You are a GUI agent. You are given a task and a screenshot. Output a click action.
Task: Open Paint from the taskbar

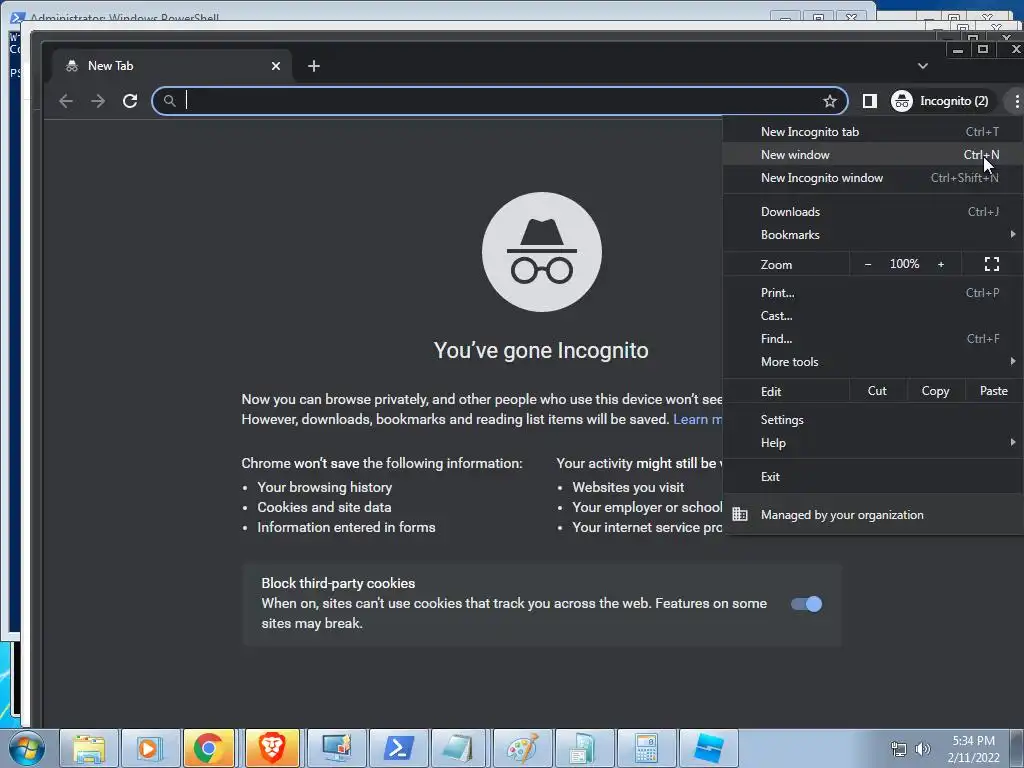[x=522, y=748]
